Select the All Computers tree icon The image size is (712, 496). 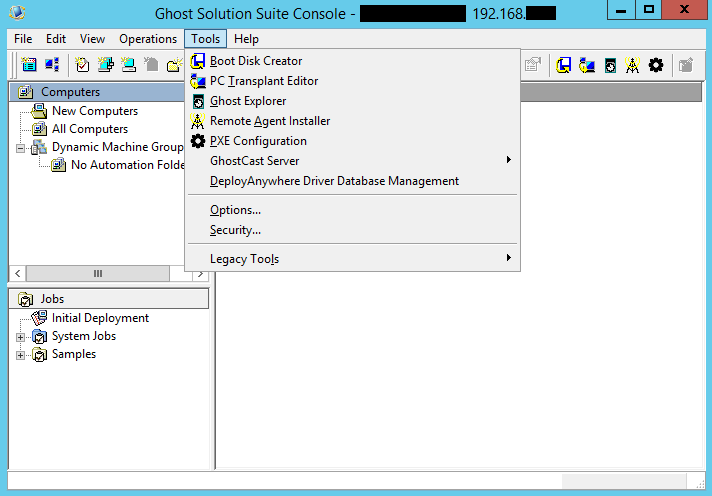(39, 129)
